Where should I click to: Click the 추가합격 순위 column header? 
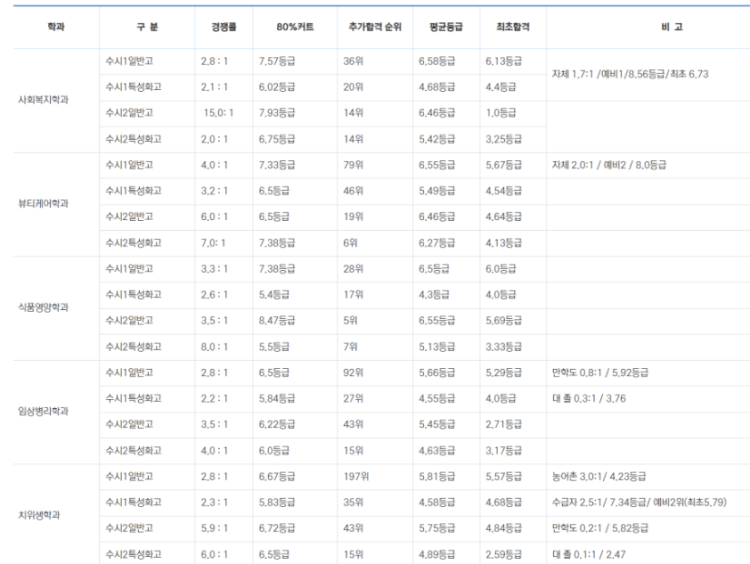(375, 27)
